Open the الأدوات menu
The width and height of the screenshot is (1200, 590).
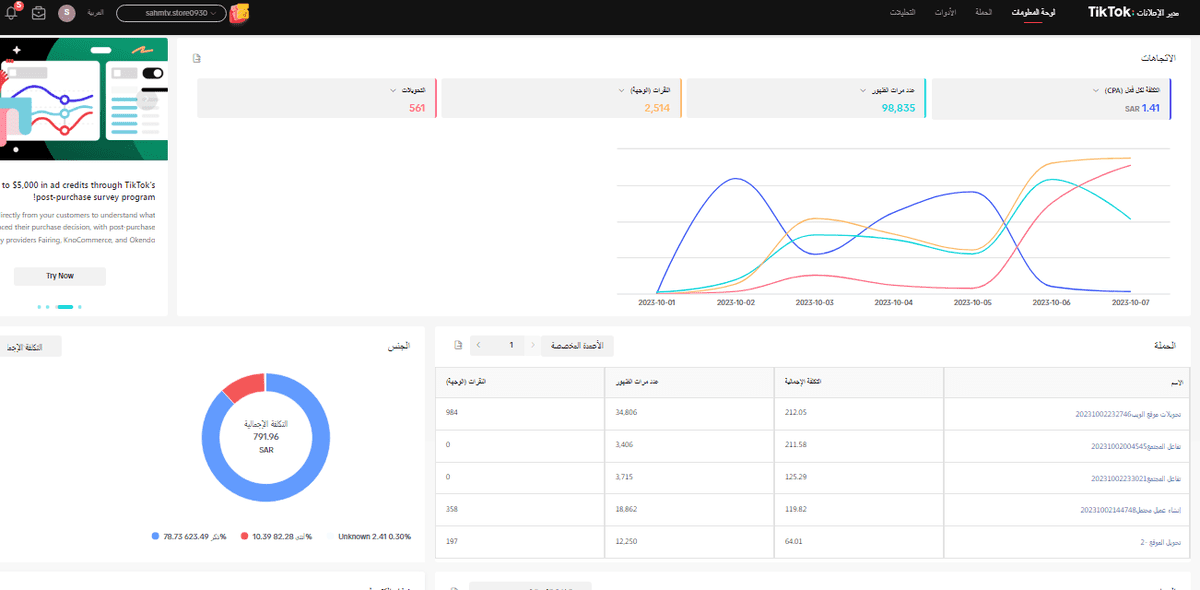coord(944,13)
